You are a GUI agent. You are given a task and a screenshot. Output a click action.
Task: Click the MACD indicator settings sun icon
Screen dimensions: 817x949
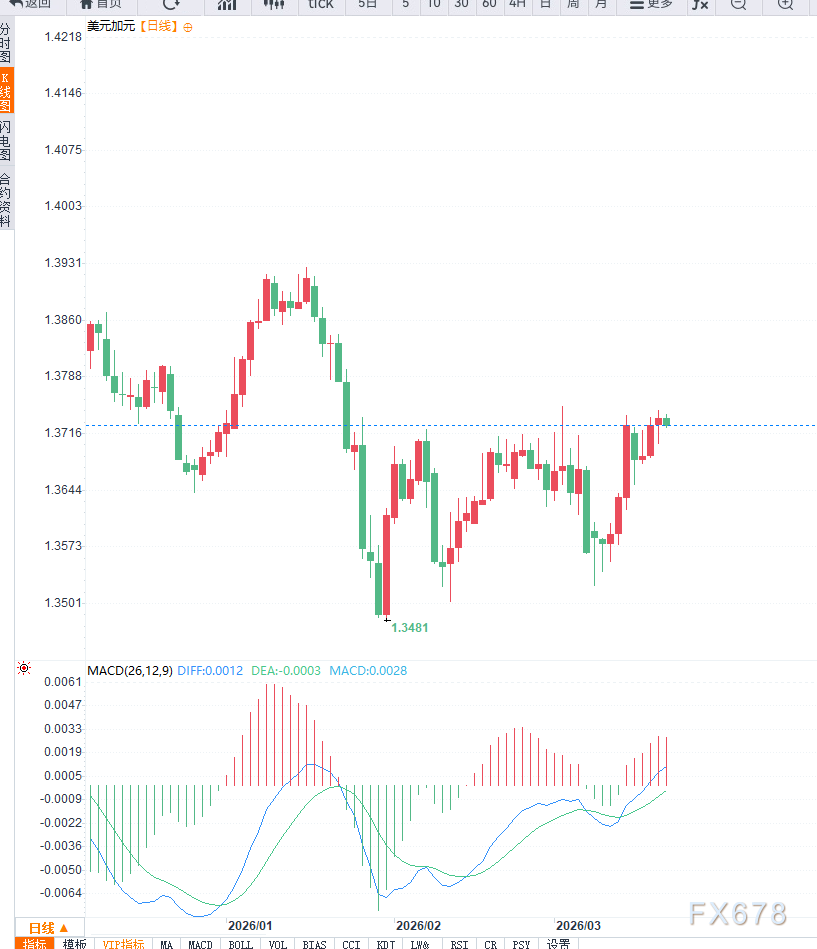[24, 668]
